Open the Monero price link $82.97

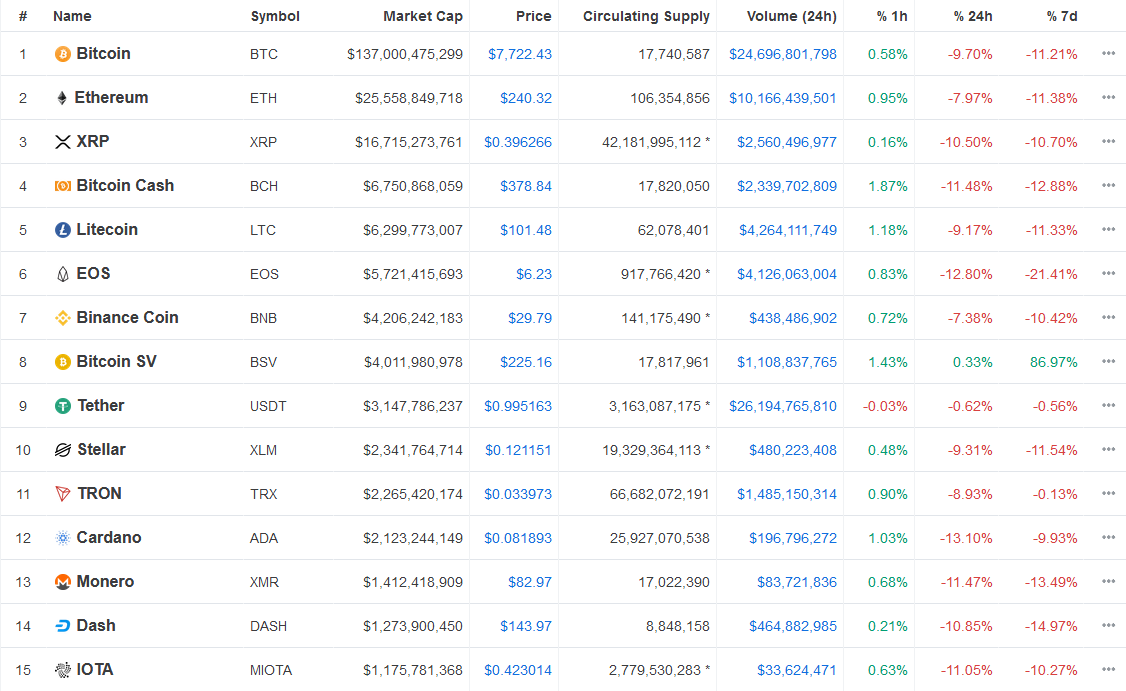point(530,583)
